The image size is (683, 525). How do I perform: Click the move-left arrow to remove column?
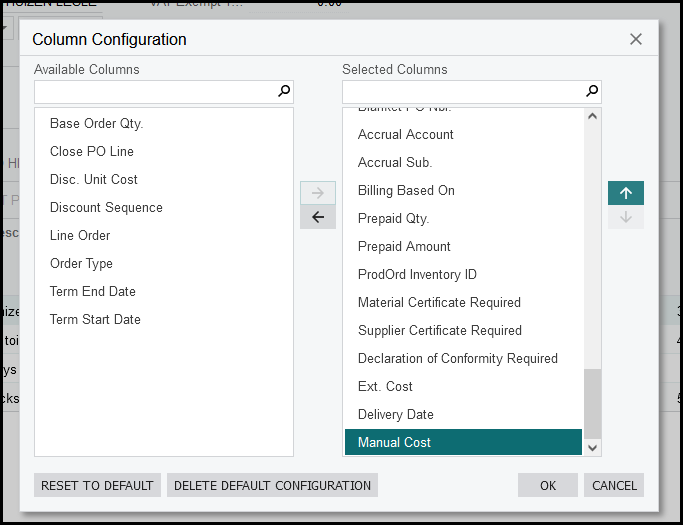[x=318, y=217]
